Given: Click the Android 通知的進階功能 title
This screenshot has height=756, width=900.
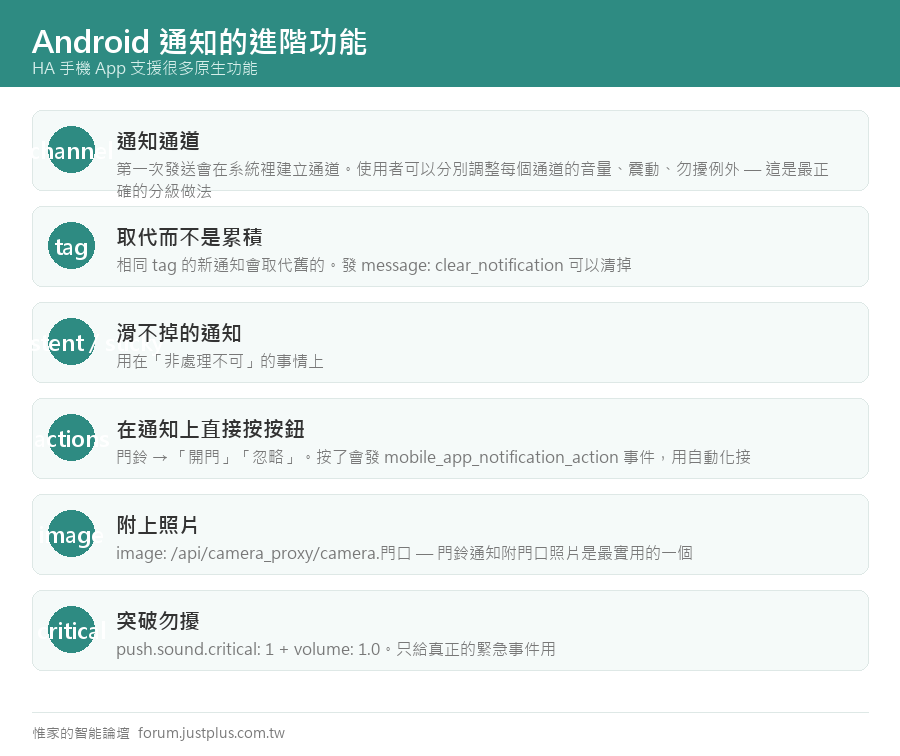Looking at the screenshot, I should pyautogui.click(x=199, y=41).
